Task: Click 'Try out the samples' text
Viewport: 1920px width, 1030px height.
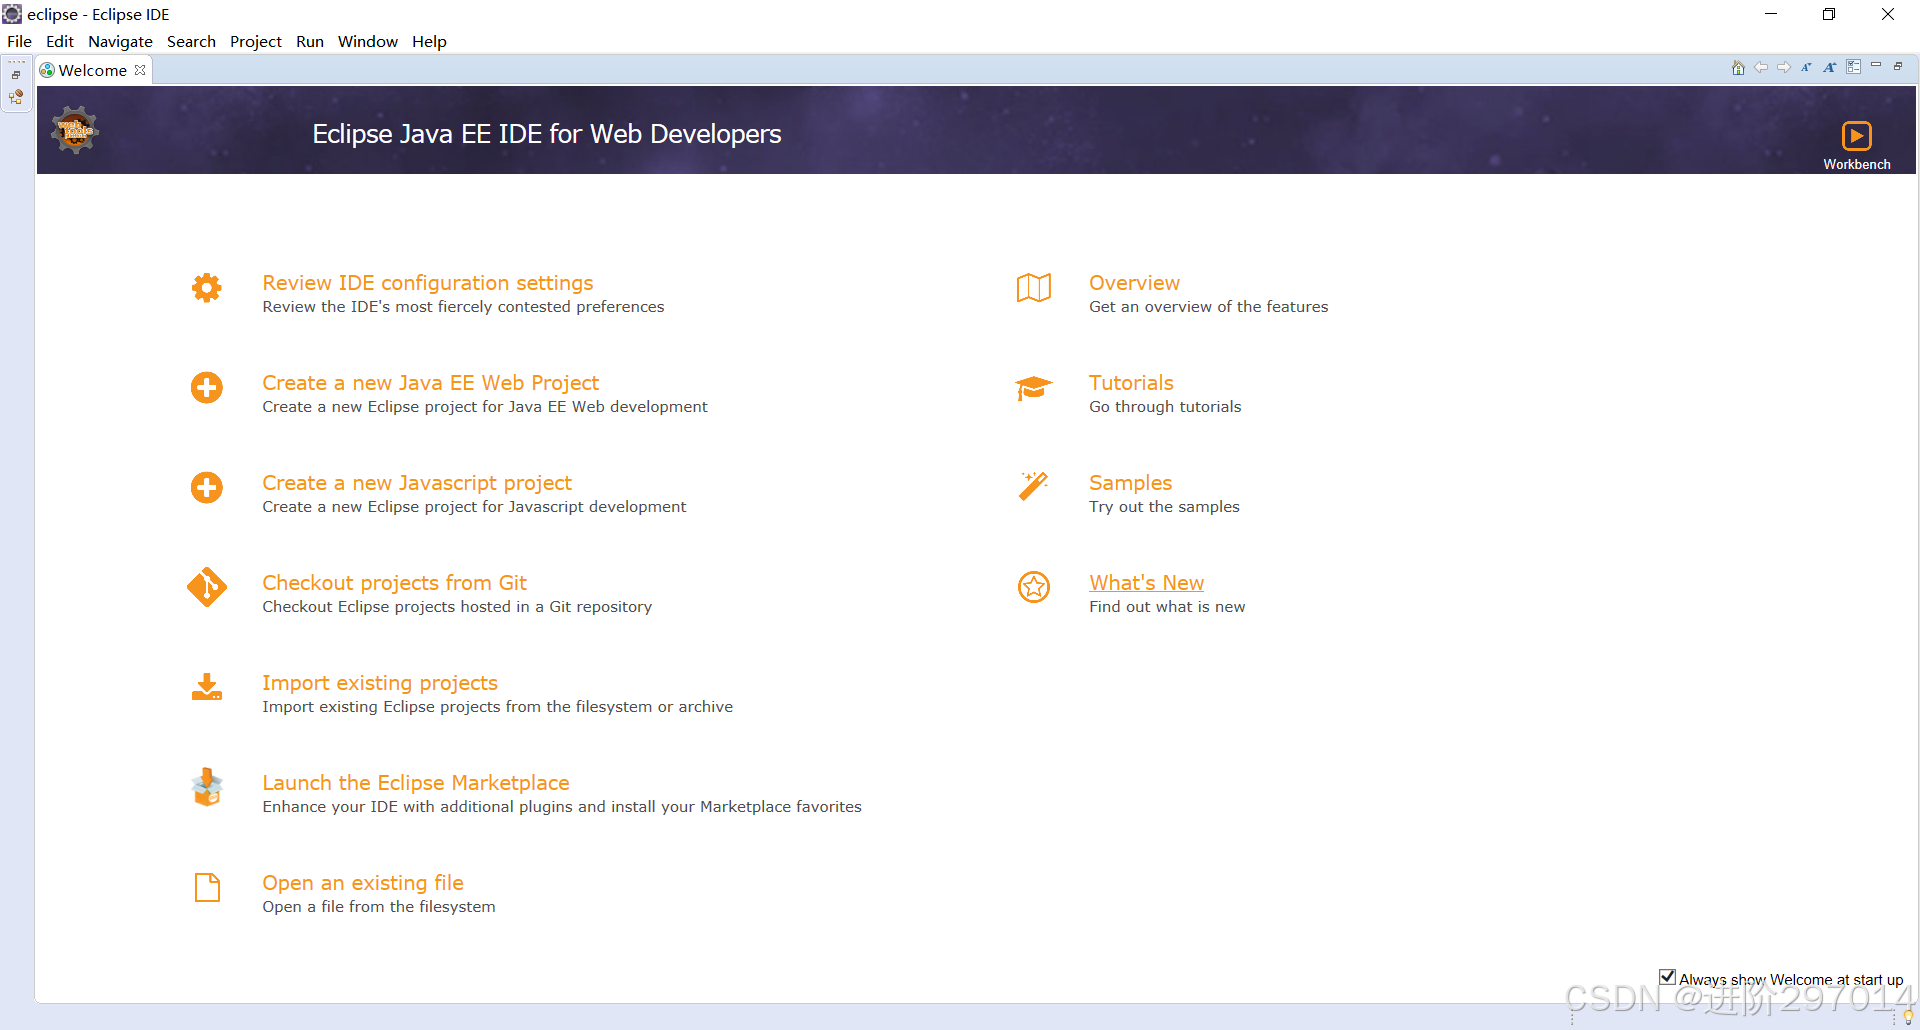Action: pos(1164,507)
